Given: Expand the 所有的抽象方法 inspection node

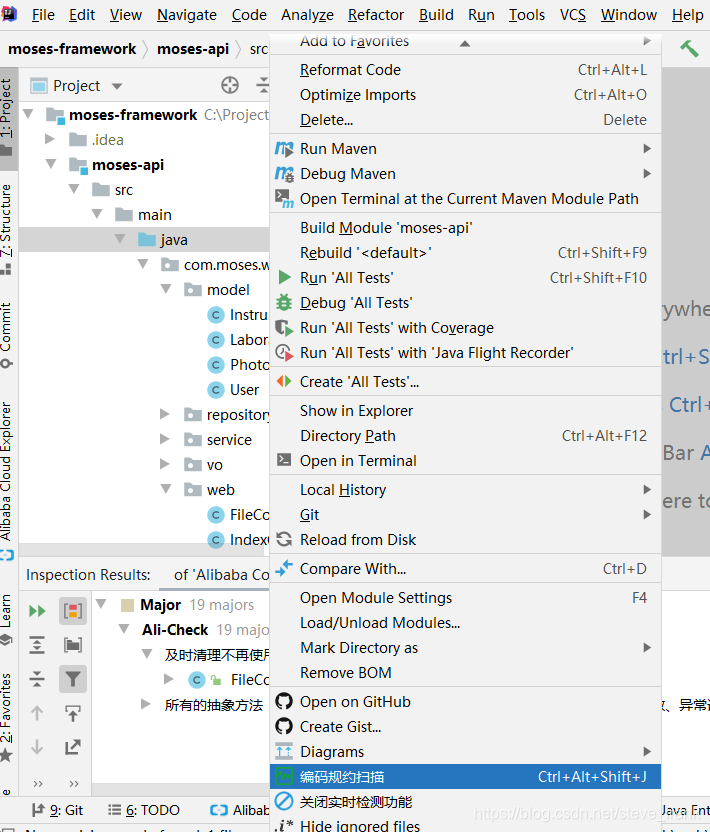Looking at the screenshot, I should (145, 704).
